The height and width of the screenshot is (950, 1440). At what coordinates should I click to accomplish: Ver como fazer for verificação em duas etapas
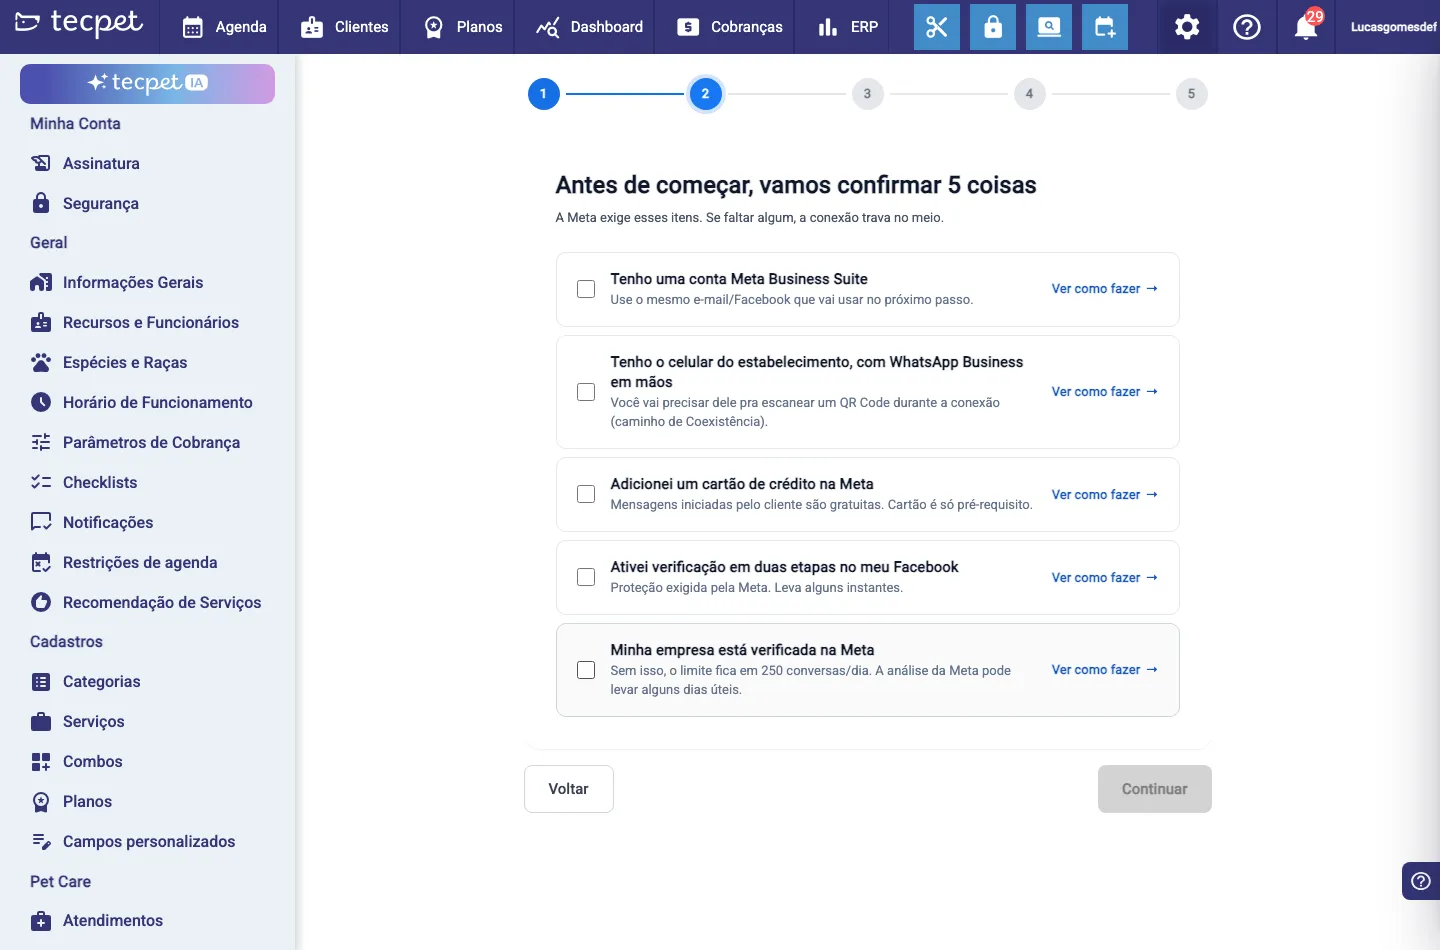click(1104, 578)
